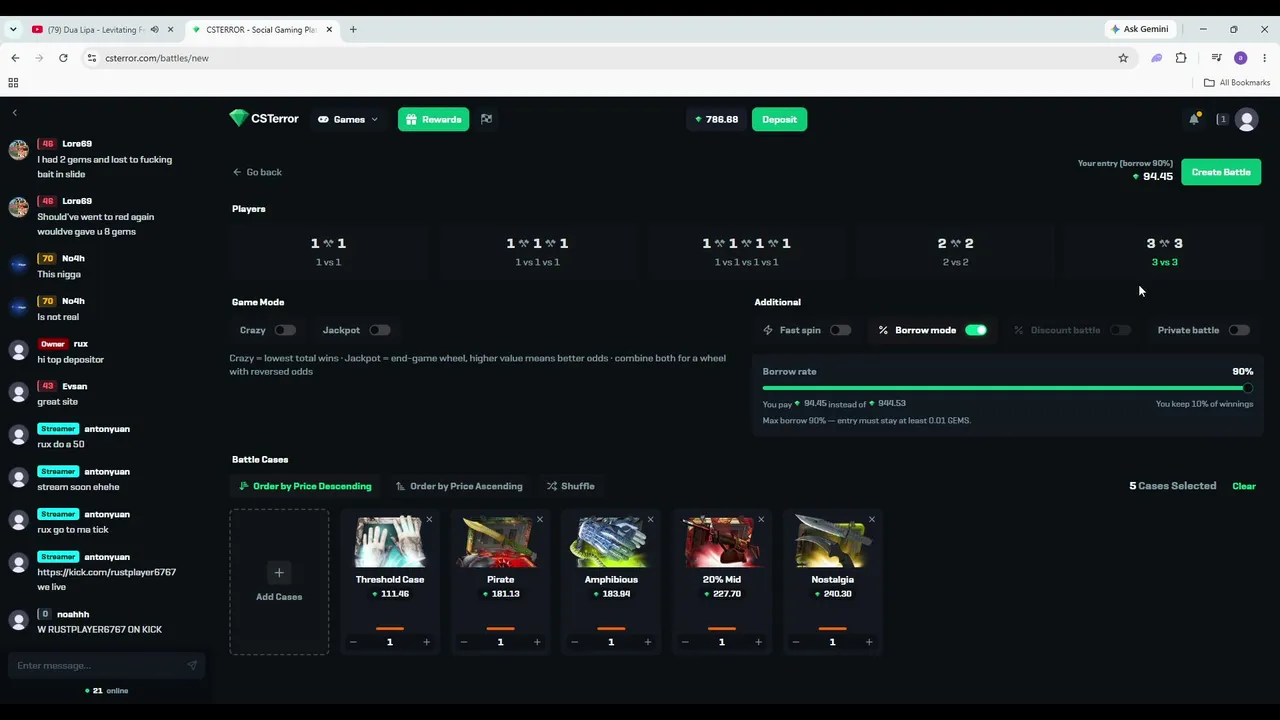
Task: Select 2 vs 2 player mode
Action: point(955,251)
